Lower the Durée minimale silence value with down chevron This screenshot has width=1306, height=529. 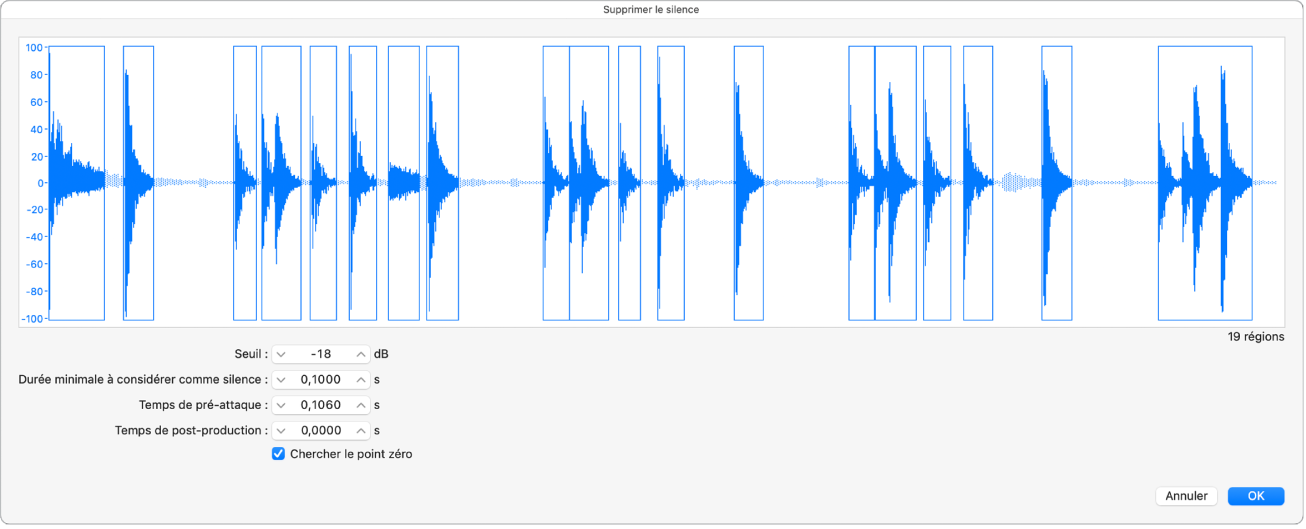coord(281,380)
